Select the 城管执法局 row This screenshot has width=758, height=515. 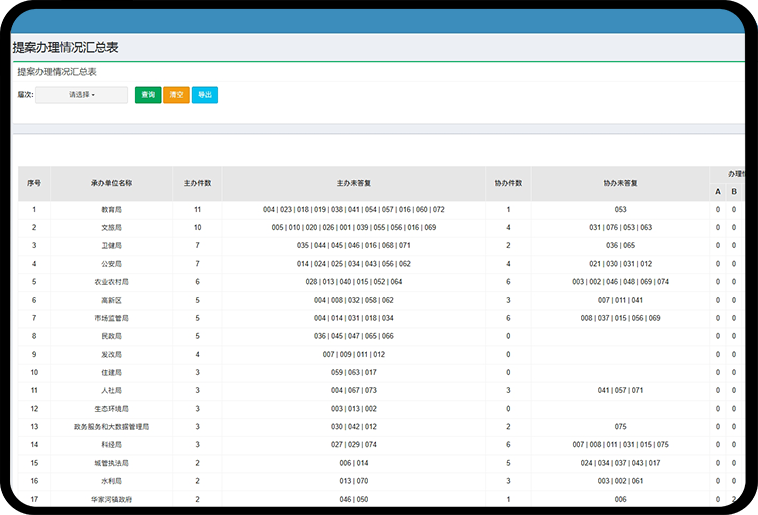(111, 463)
